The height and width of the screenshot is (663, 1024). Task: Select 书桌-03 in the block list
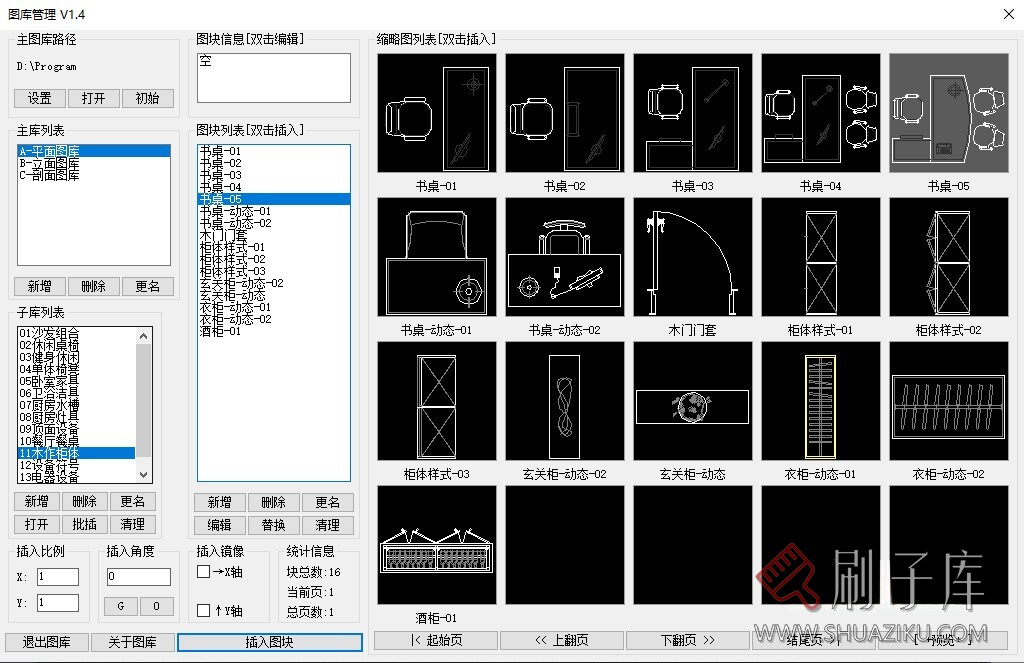pyautogui.click(x=222, y=174)
